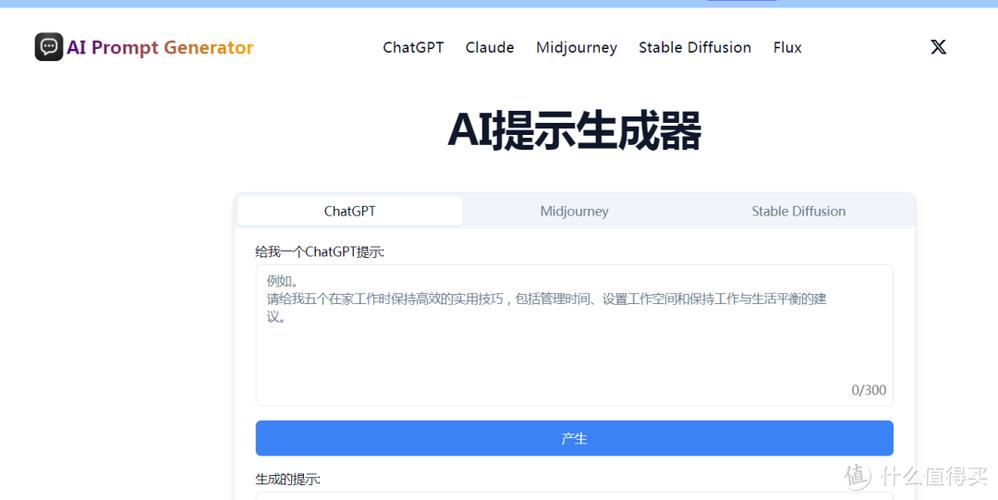Go to Claude in the top navigation
Screen dimensions: 998x500
(489, 48)
